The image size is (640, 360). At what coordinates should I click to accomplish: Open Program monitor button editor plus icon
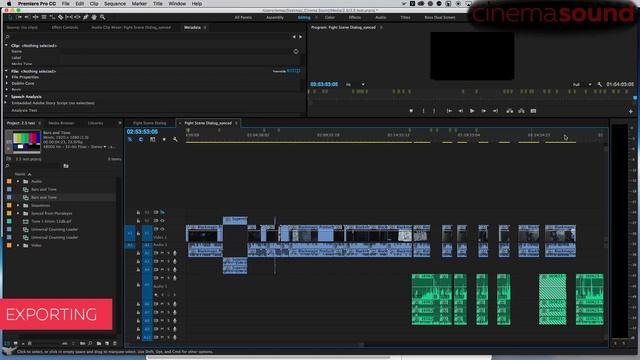click(631, 111)
